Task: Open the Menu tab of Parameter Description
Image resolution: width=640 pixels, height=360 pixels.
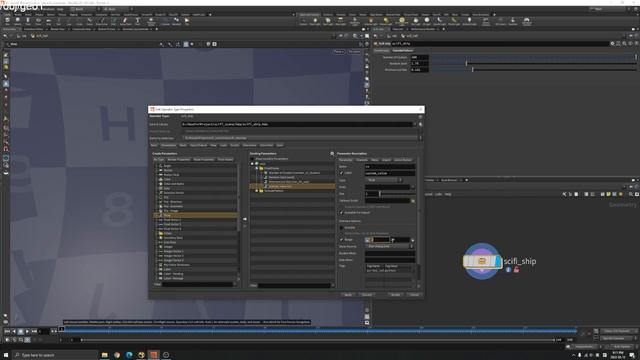Action: coord(375,160)
